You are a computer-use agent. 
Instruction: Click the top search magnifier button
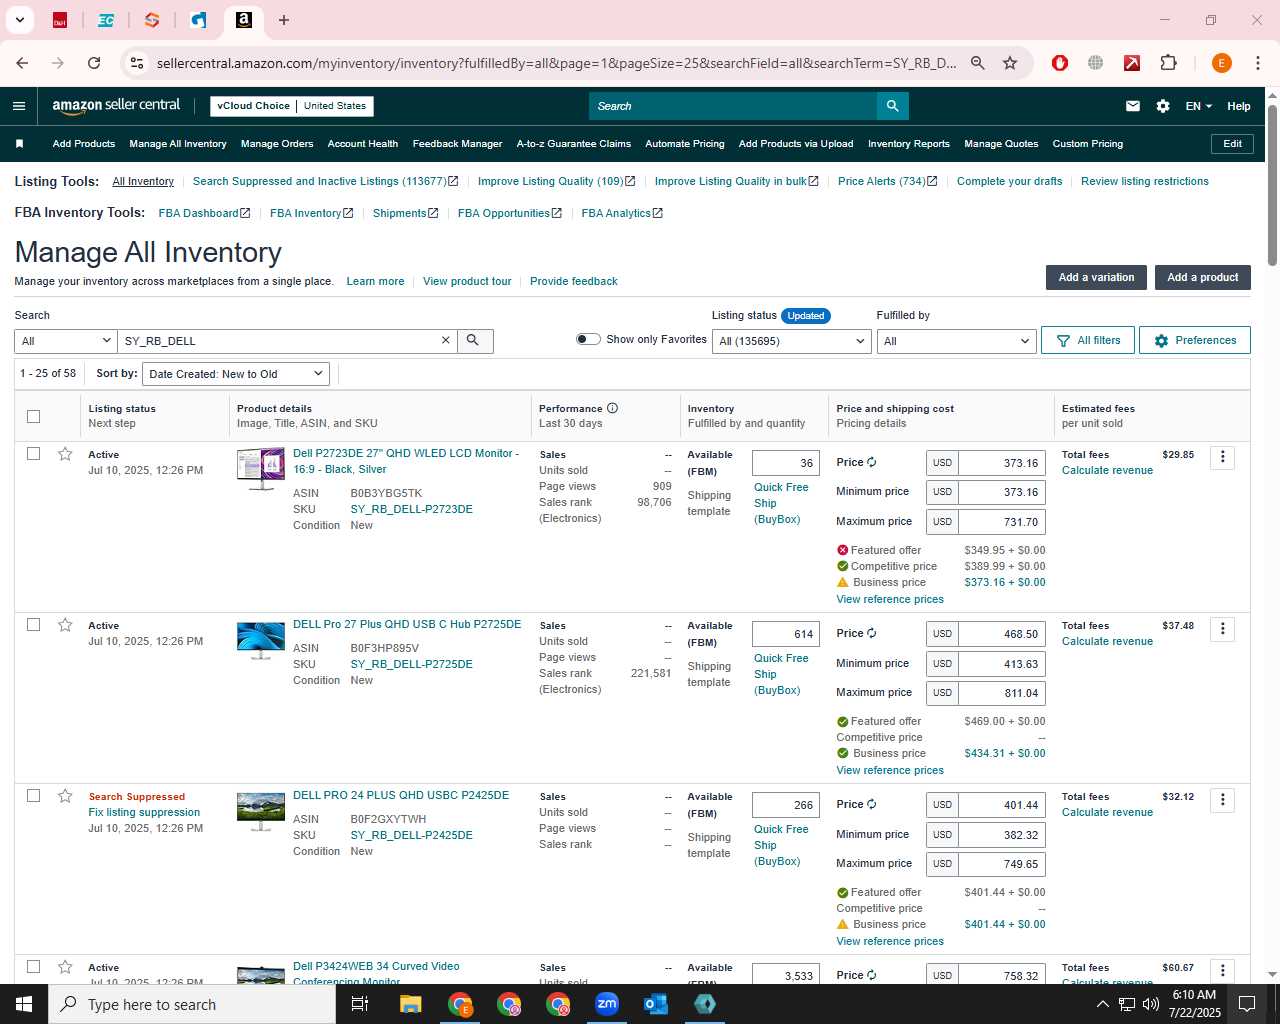pos(892,106)
